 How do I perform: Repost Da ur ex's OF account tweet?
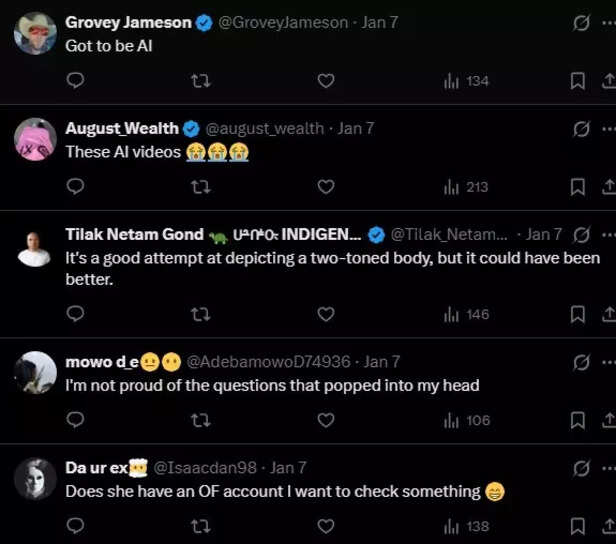point(200,526)
